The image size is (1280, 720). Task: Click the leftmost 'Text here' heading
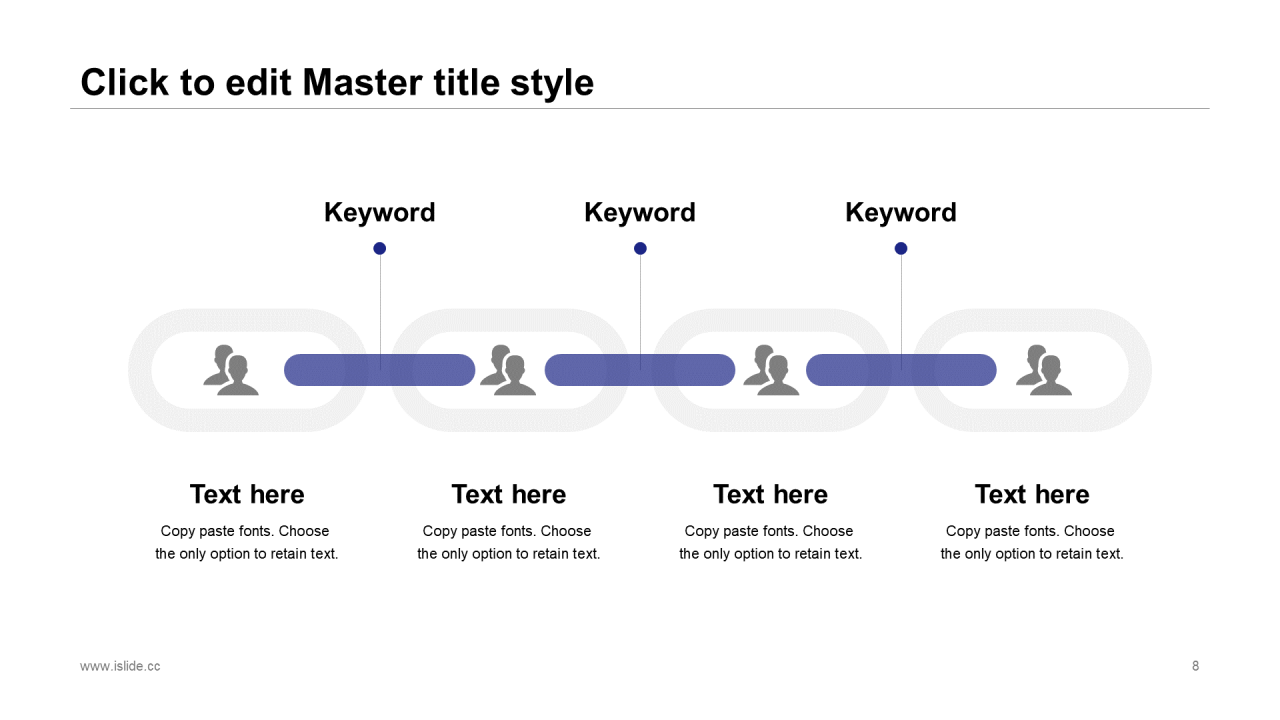247,494
